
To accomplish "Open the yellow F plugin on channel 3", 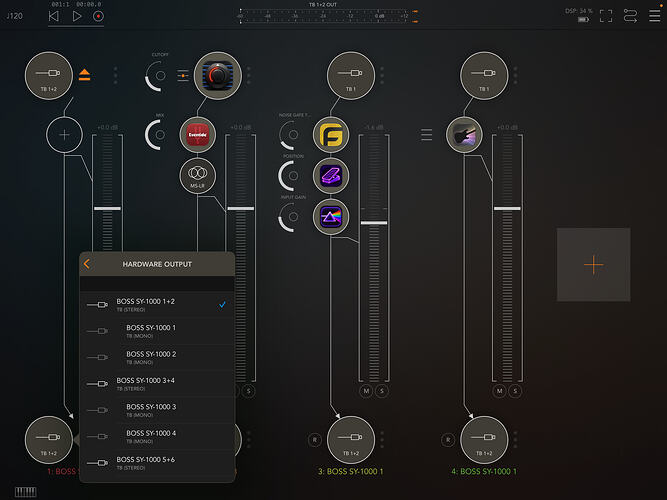I will click(x=331, y=135).
